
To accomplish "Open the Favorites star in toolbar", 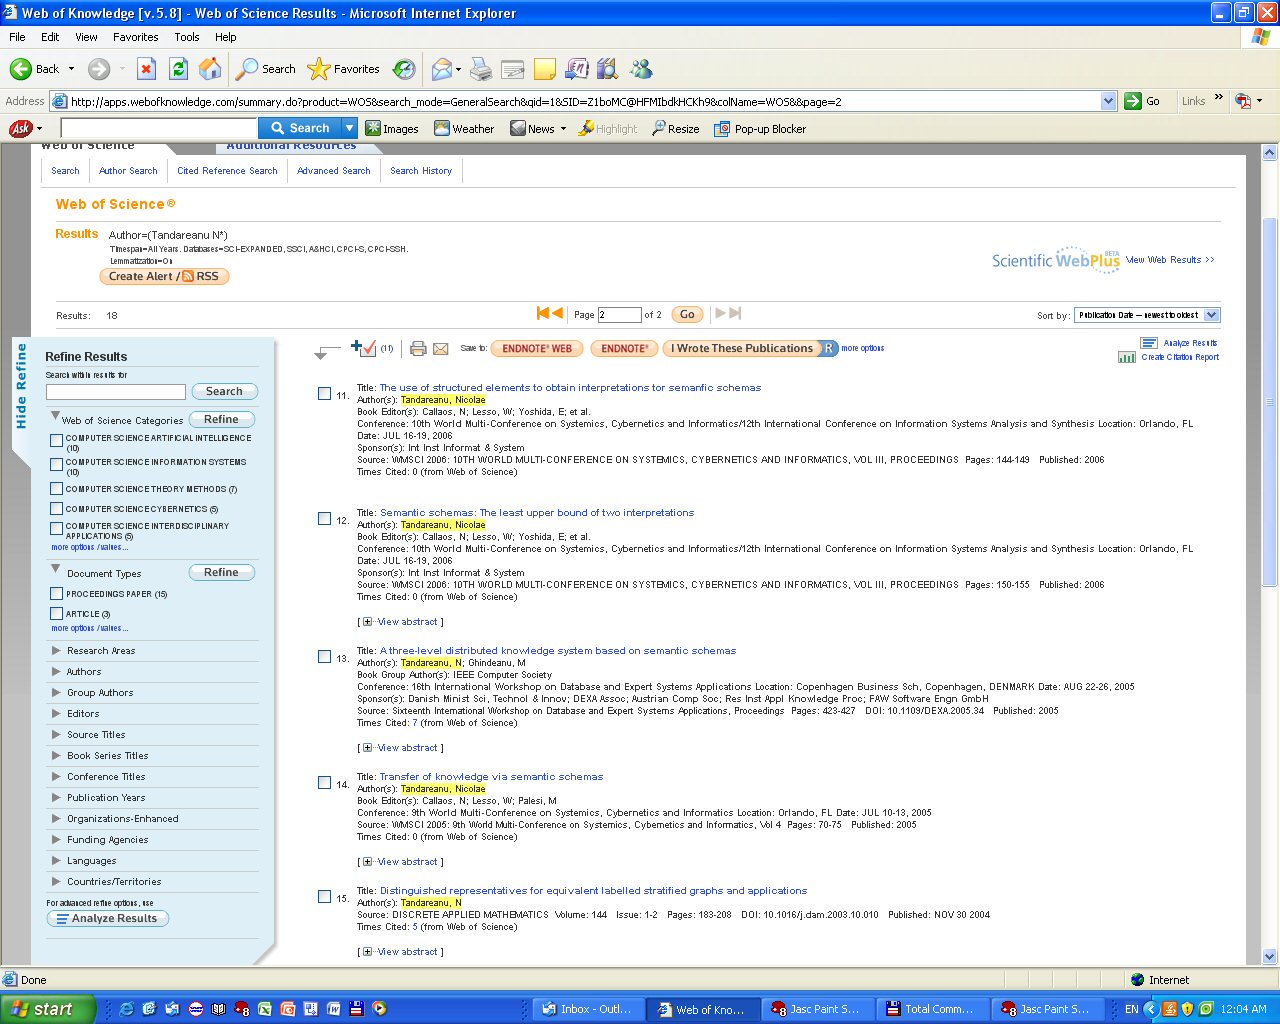I will point(319,69).
